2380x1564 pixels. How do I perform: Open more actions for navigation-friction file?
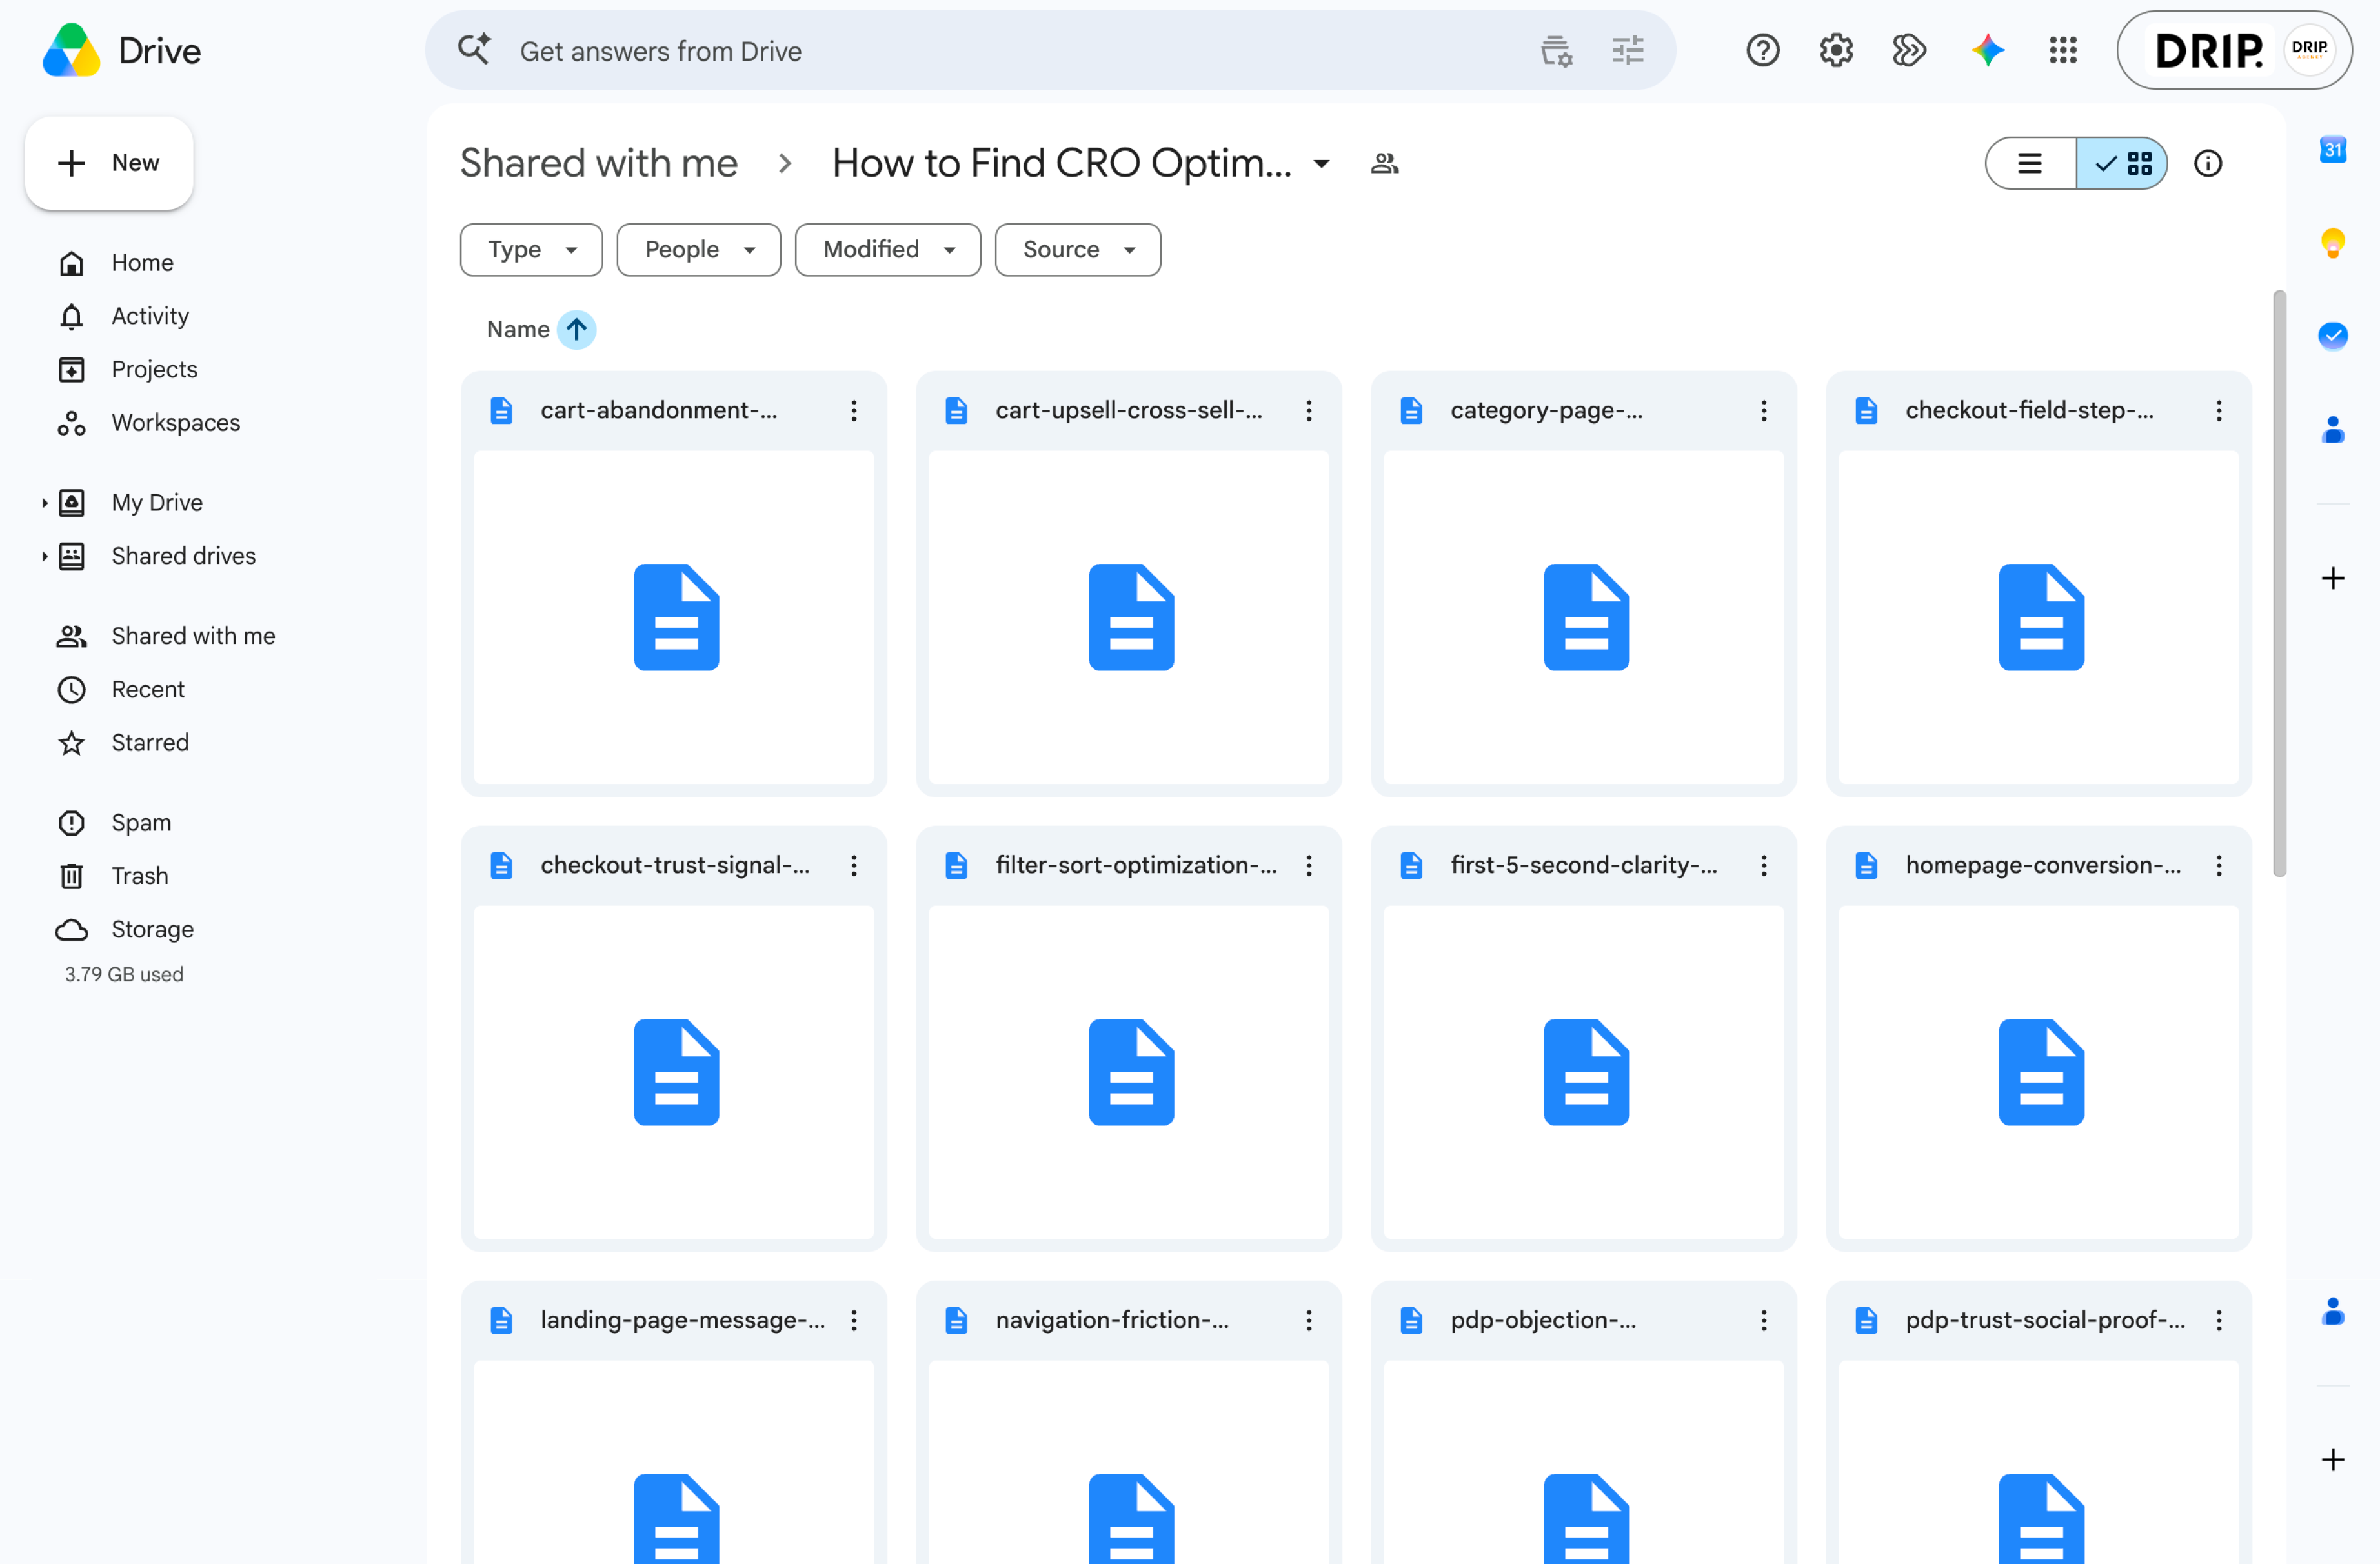1309,1320
